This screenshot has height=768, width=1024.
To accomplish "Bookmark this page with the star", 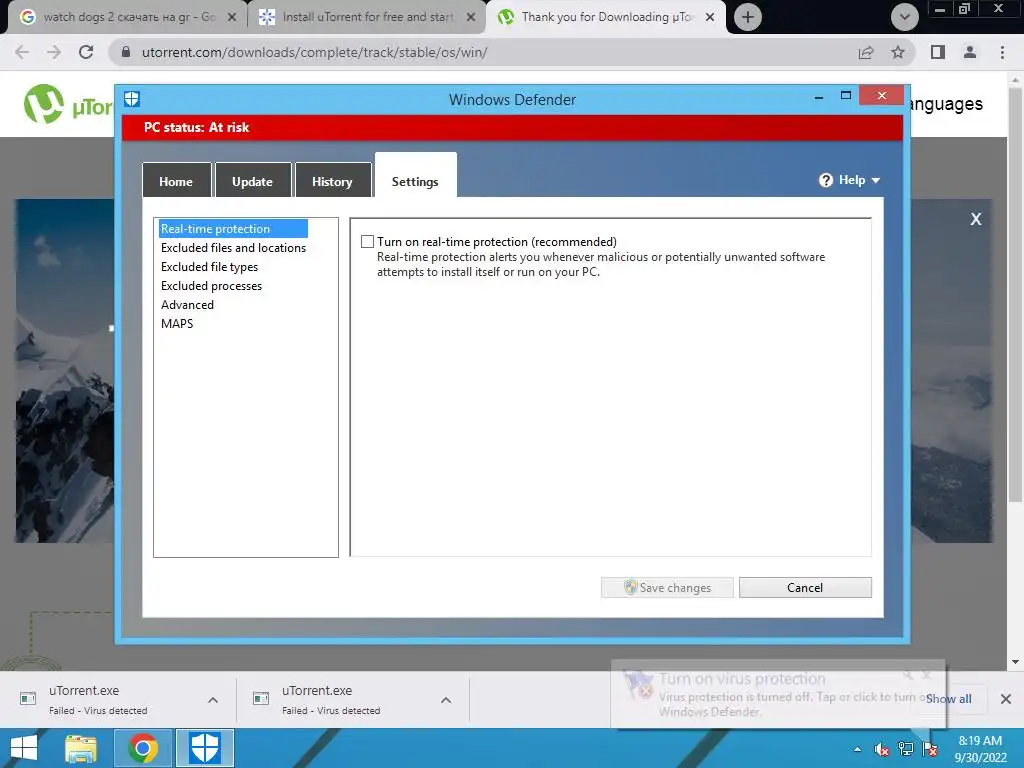I will pyautogui.click(x=898, y=52).
